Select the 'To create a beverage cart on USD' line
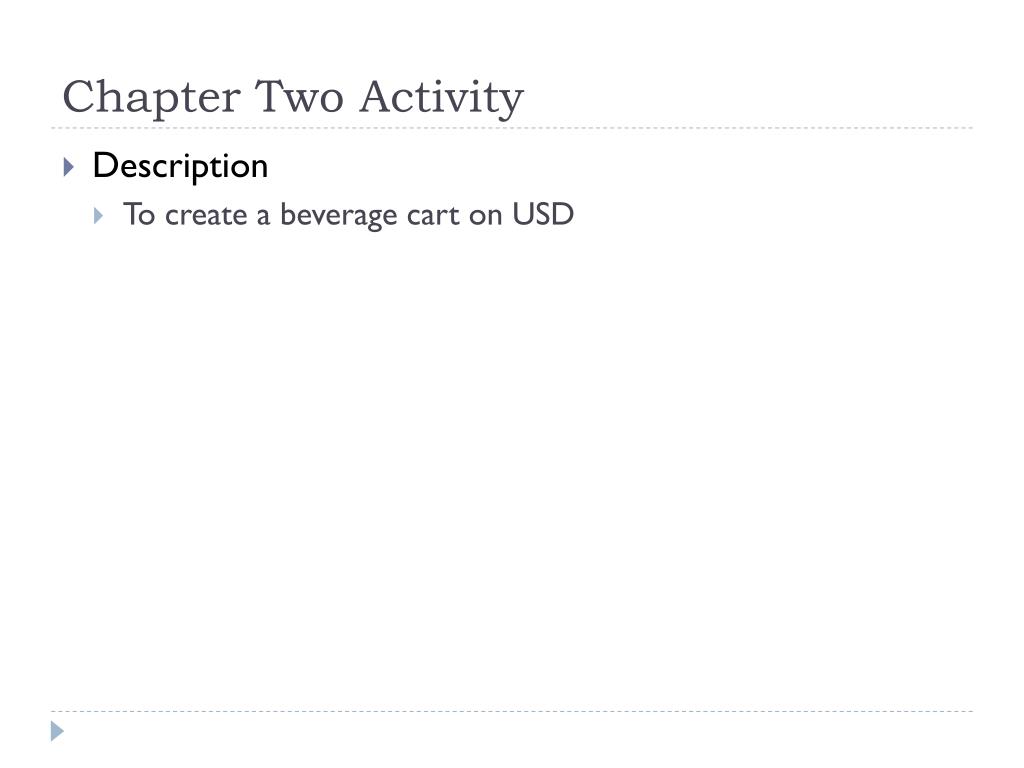Viewport: 1024px width, 768px height. pos(349,216)
